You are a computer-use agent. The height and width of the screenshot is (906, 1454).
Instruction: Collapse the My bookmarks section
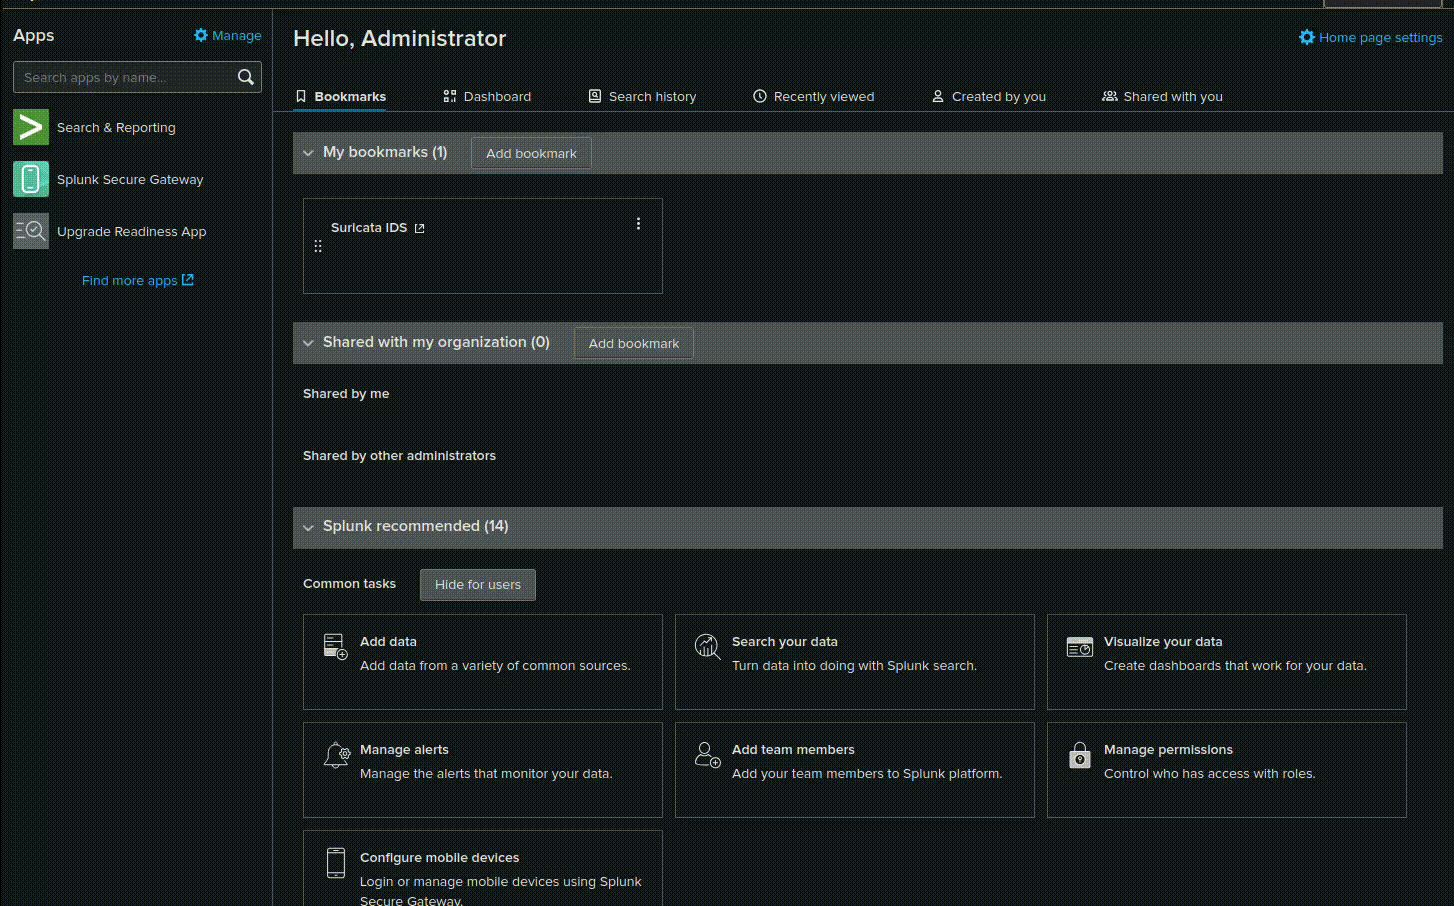[308, 153]
